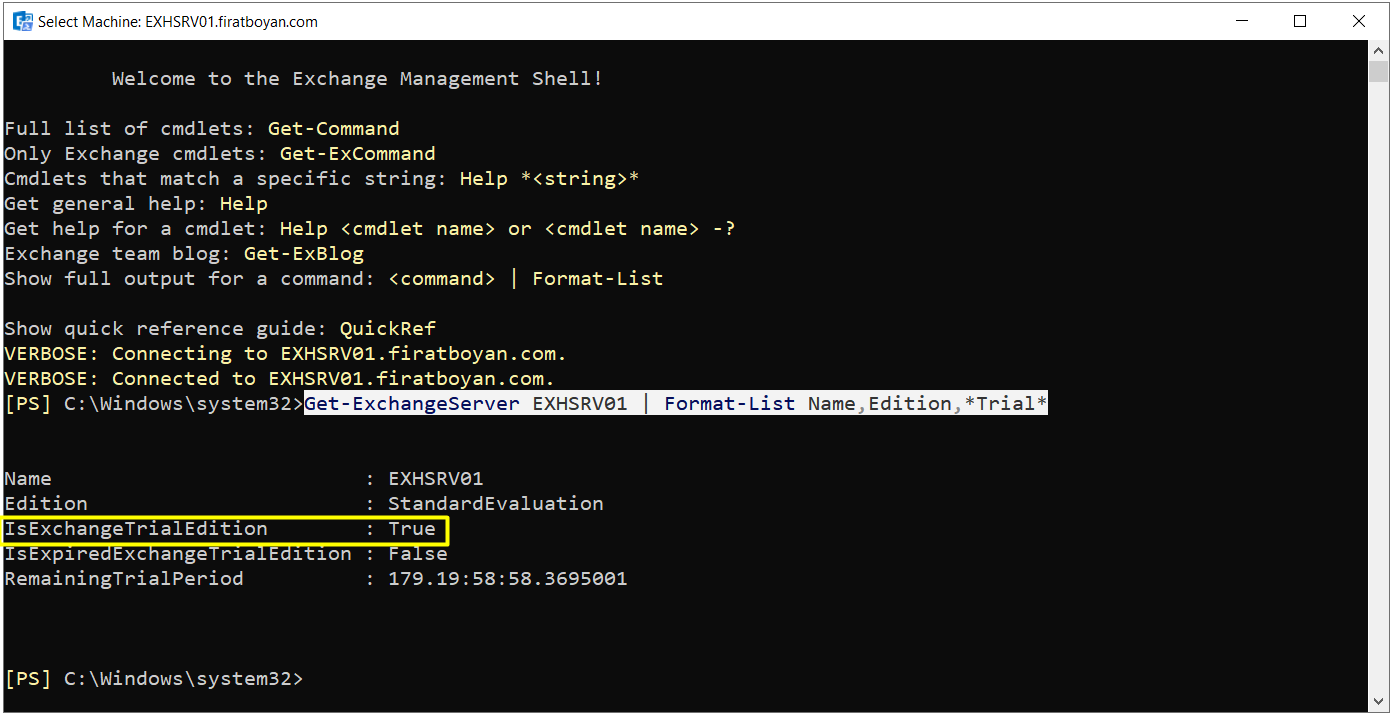Click the Format-List text in the welcome banner
The height and width of the screenshot is (717, 1393).
[x=597, y=279]
